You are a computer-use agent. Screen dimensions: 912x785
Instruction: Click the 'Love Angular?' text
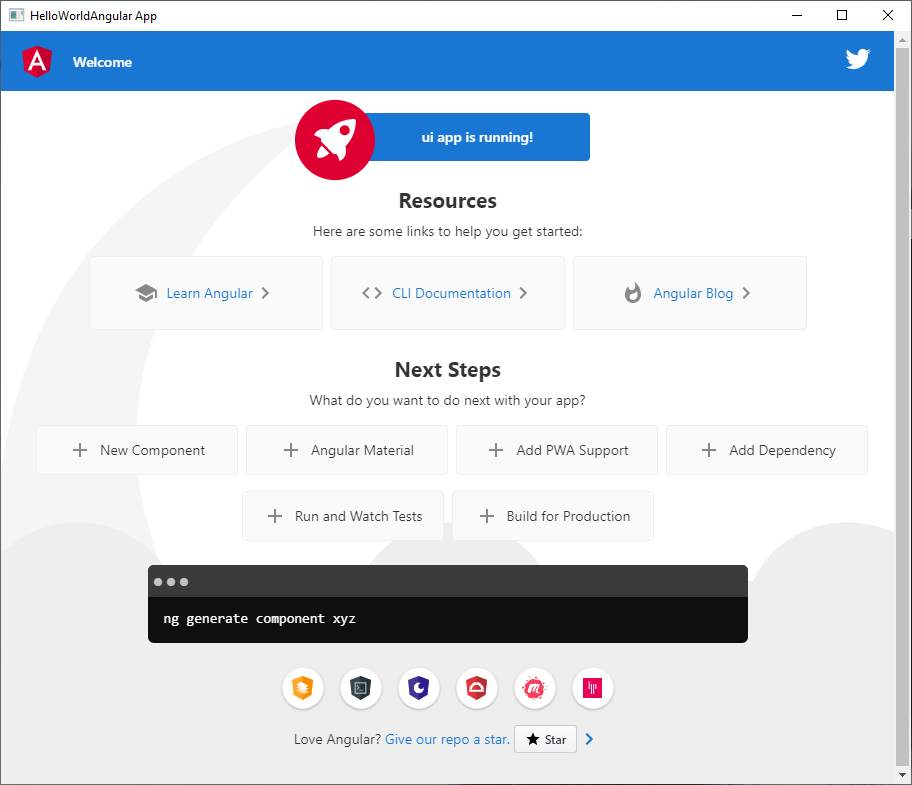(x=337, y=739)
